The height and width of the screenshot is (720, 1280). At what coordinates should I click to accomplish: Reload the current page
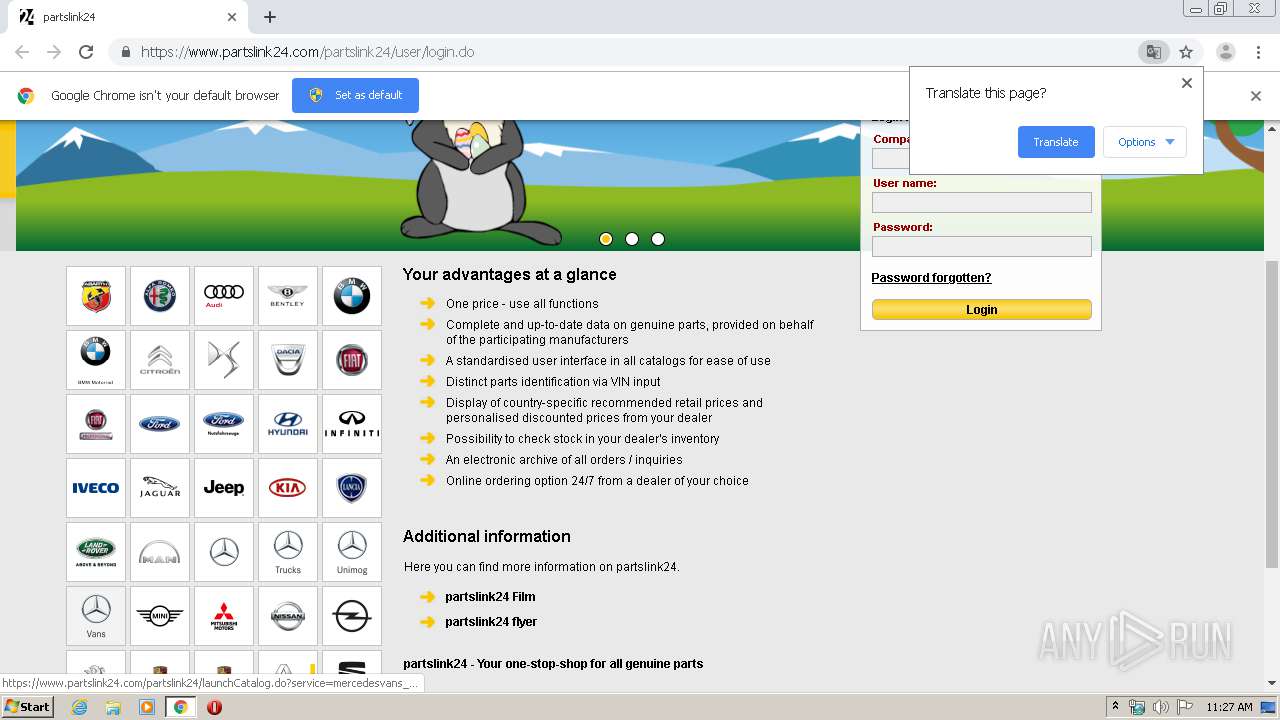pos(86,52)
